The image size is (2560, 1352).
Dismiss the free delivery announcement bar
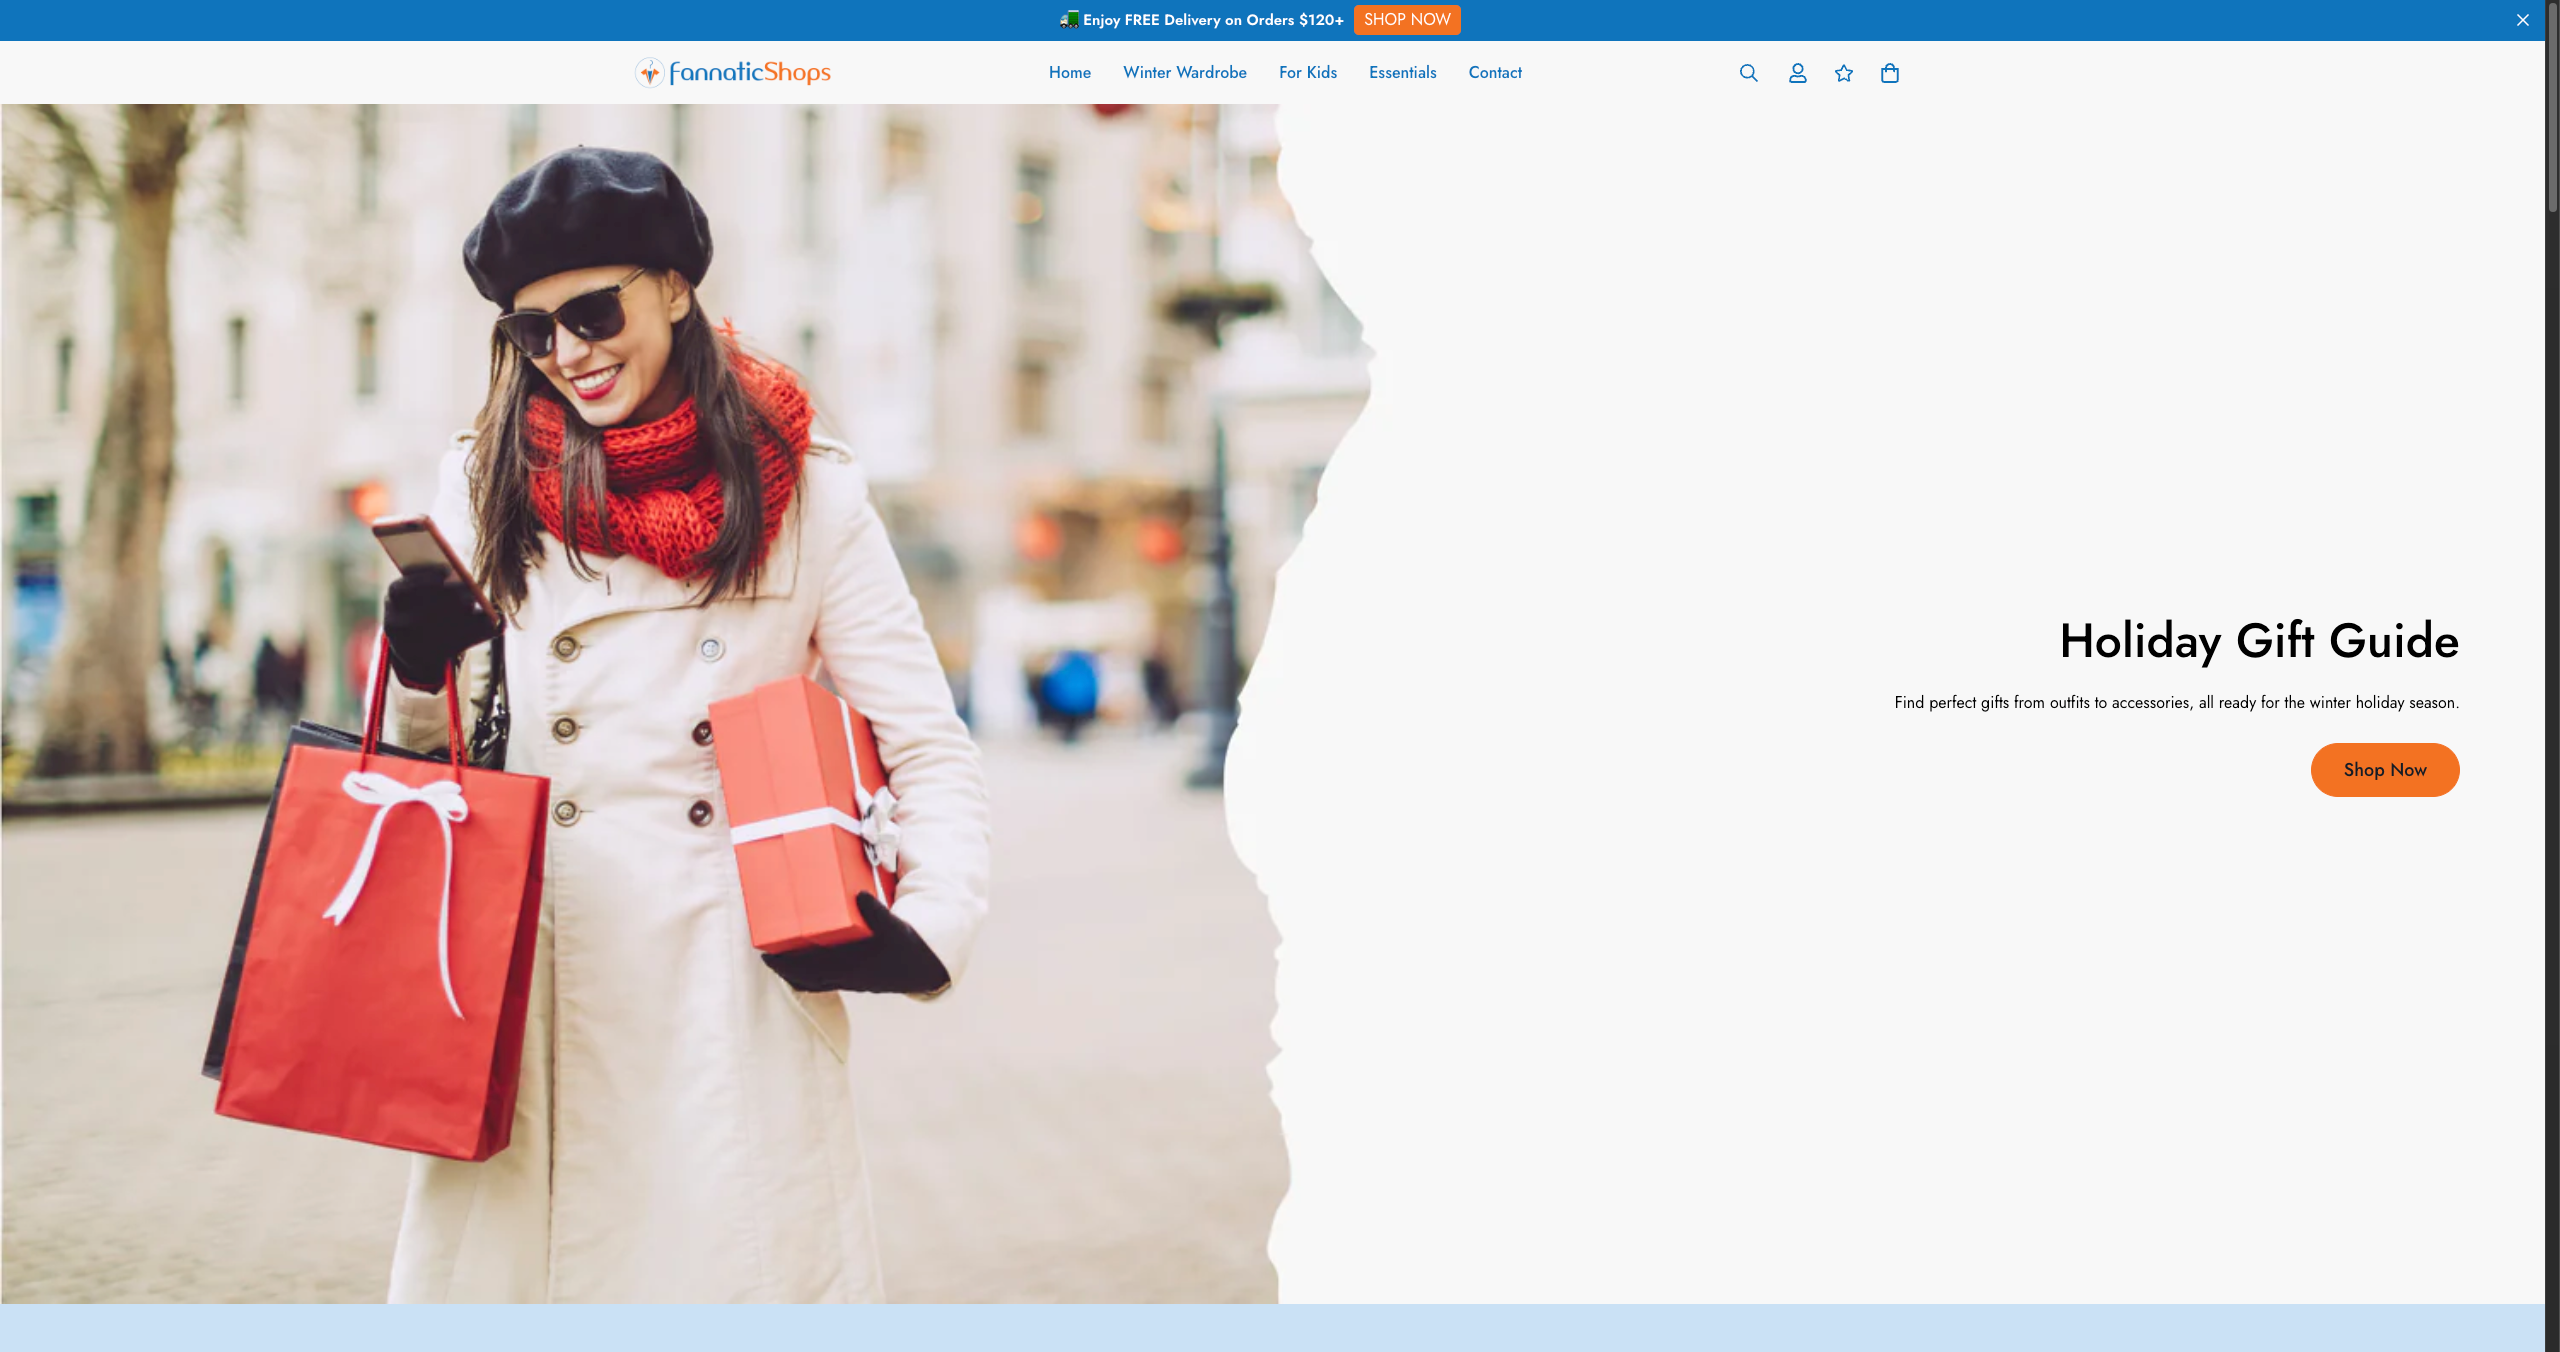[x=2522, y=20]
